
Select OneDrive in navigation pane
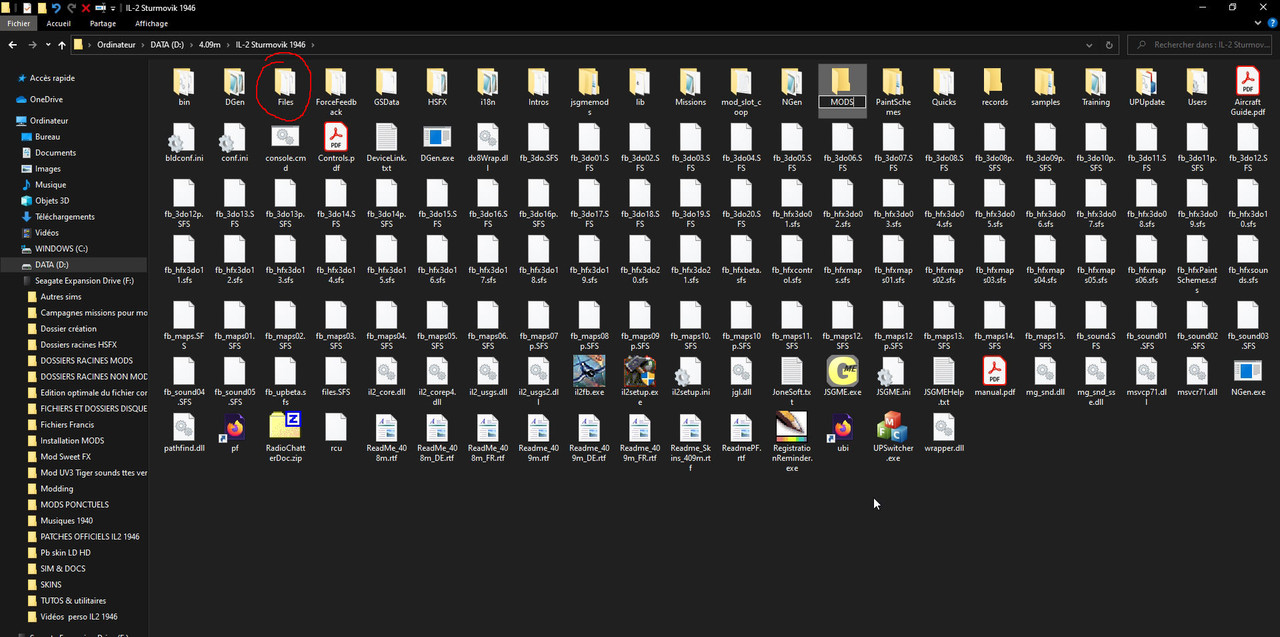pyautogui.click(x=46, y=99)
